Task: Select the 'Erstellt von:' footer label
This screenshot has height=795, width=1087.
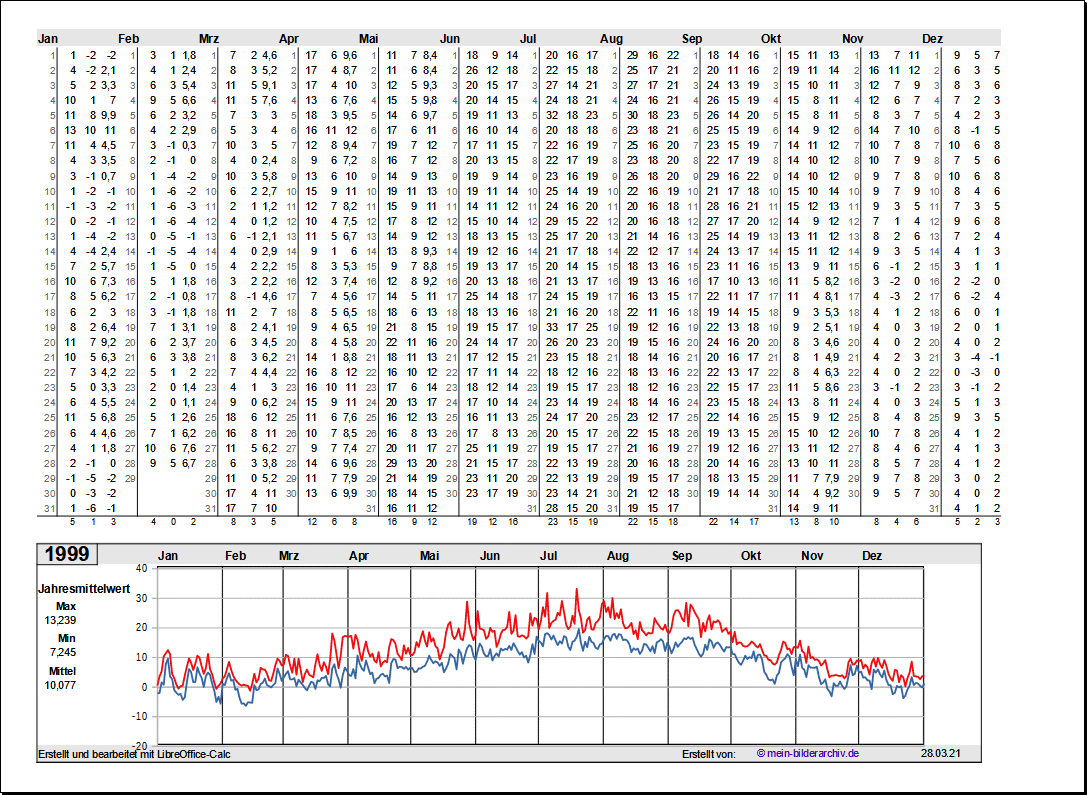Action: coord(708,753)
